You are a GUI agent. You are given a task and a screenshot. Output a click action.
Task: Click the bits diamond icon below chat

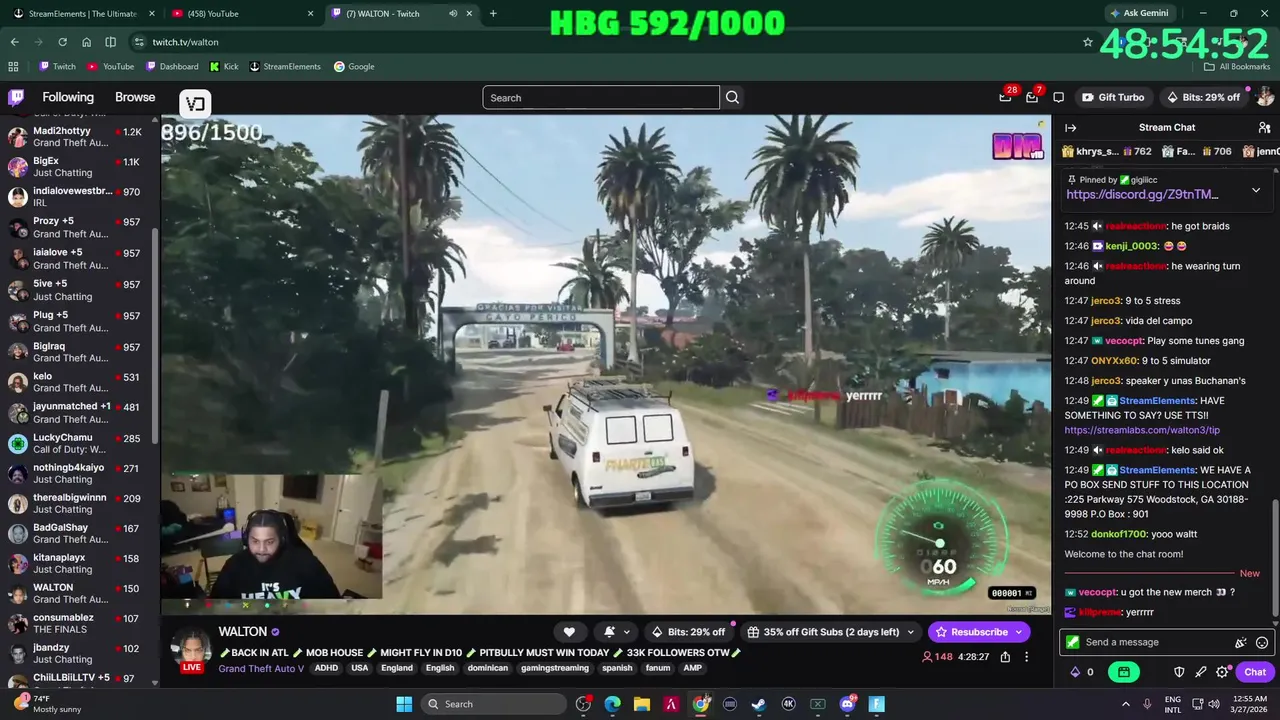click(1075, 672)
